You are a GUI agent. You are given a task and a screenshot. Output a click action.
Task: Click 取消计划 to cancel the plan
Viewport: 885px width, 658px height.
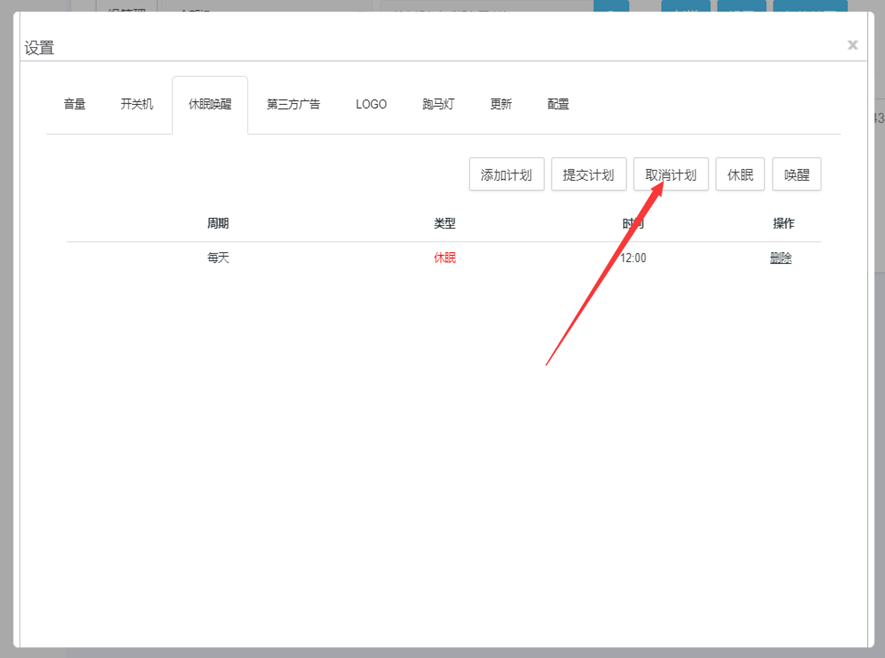671,175
